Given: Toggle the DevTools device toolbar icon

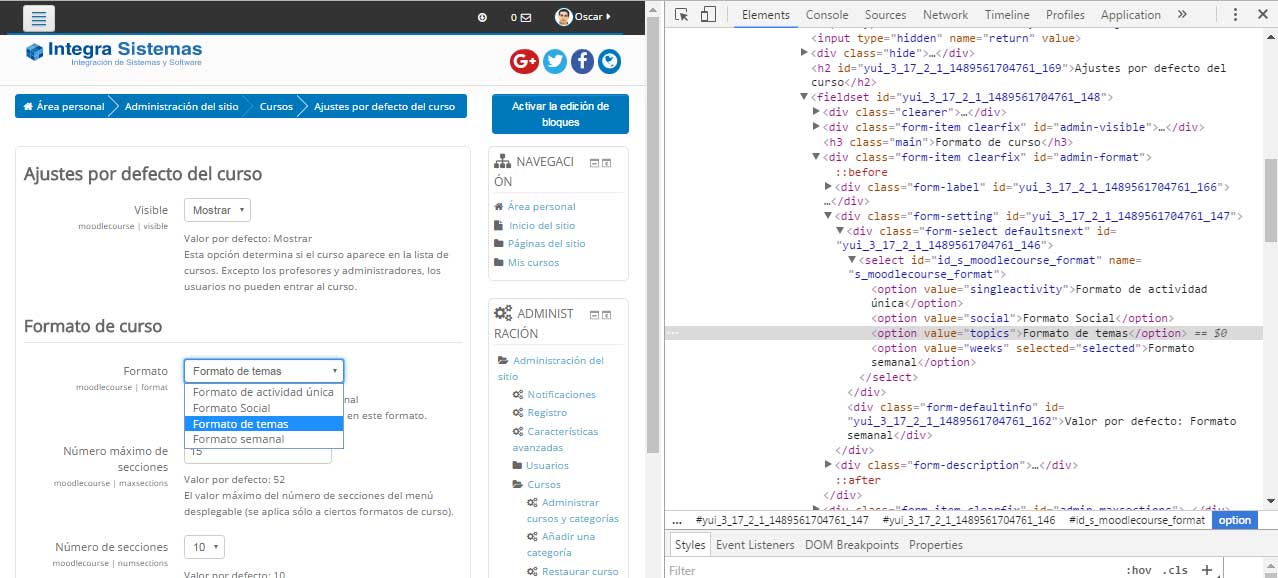Looking at the screenshot, I should pos(708,15).
